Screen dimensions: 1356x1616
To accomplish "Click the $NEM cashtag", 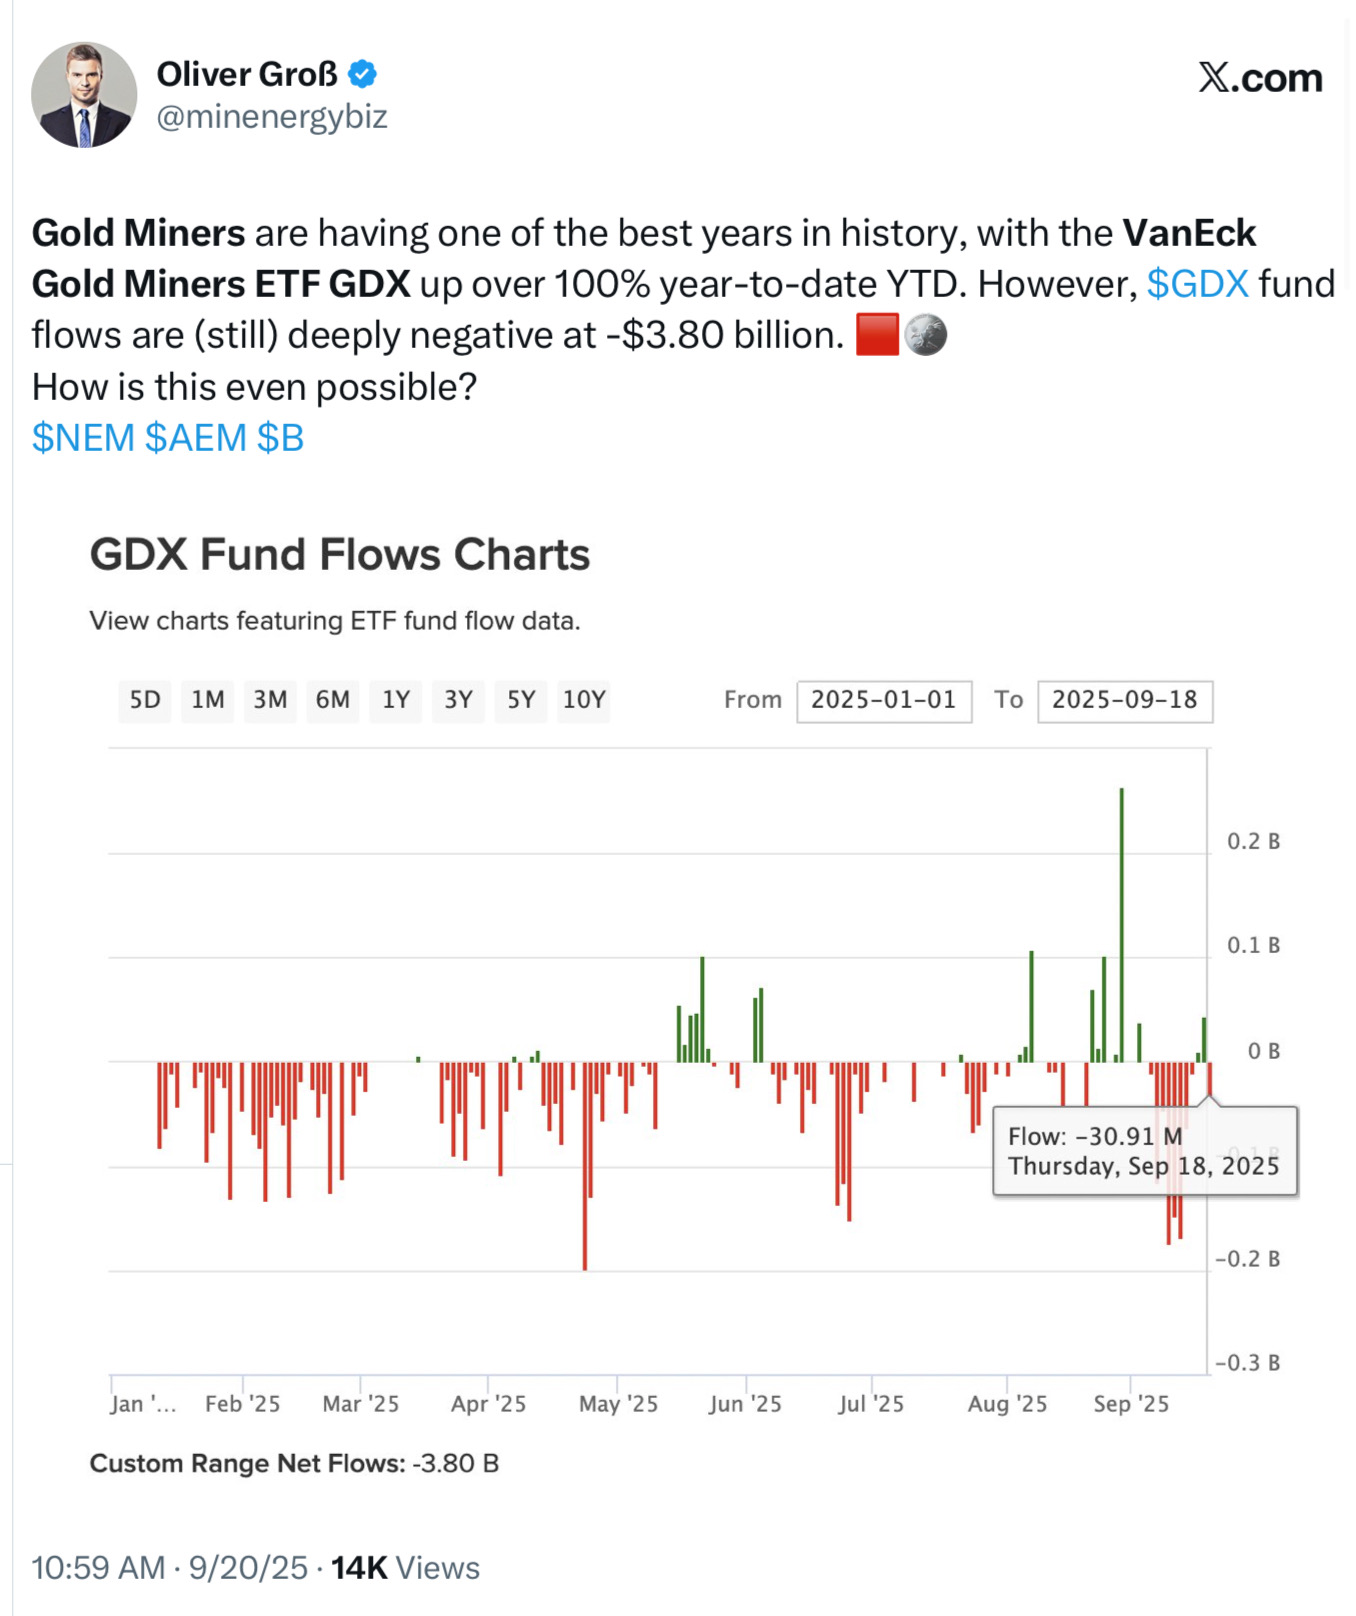I will pos(83,438).
